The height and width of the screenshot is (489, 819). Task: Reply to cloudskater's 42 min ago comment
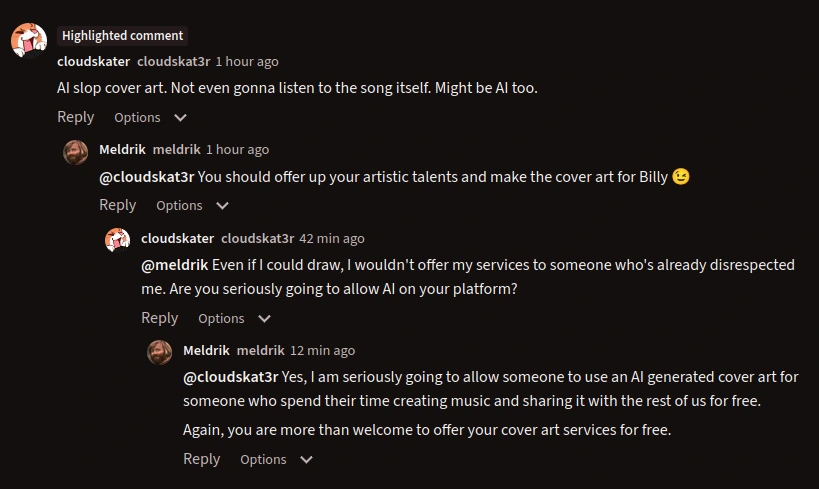click(160, 318)
